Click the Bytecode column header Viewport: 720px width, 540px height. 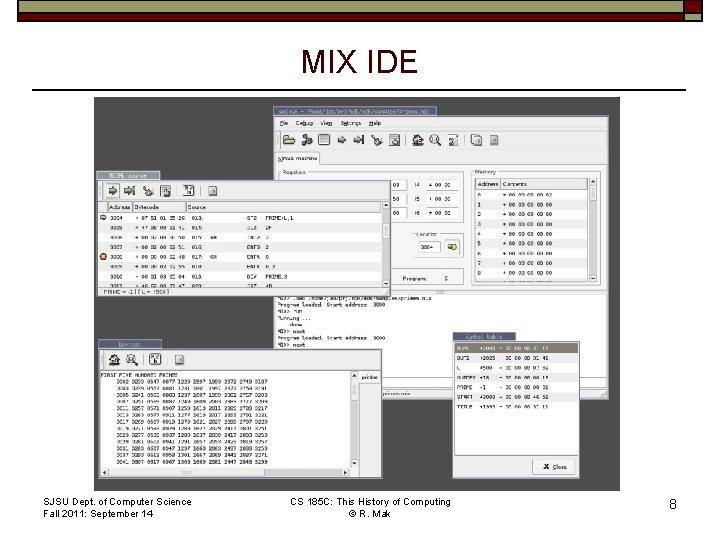point(159,207)
